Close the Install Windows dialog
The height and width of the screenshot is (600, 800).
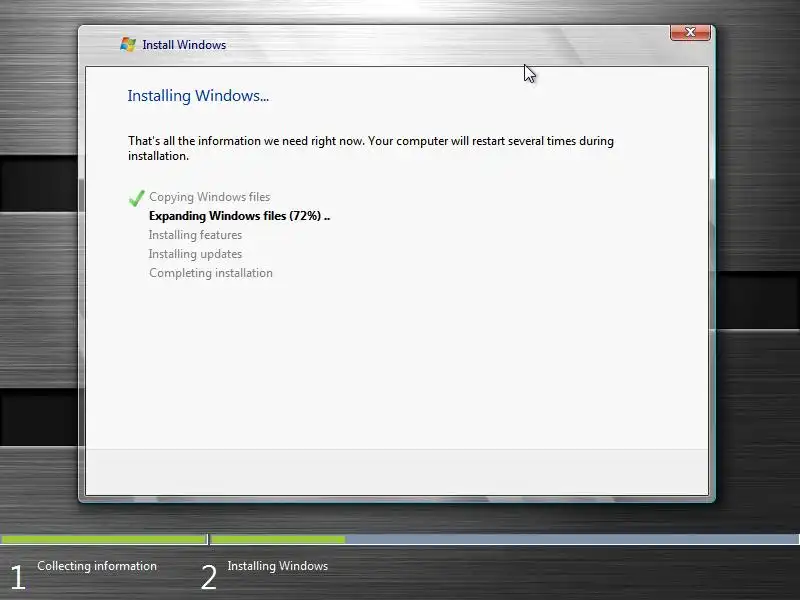click(x=690, y=32)
